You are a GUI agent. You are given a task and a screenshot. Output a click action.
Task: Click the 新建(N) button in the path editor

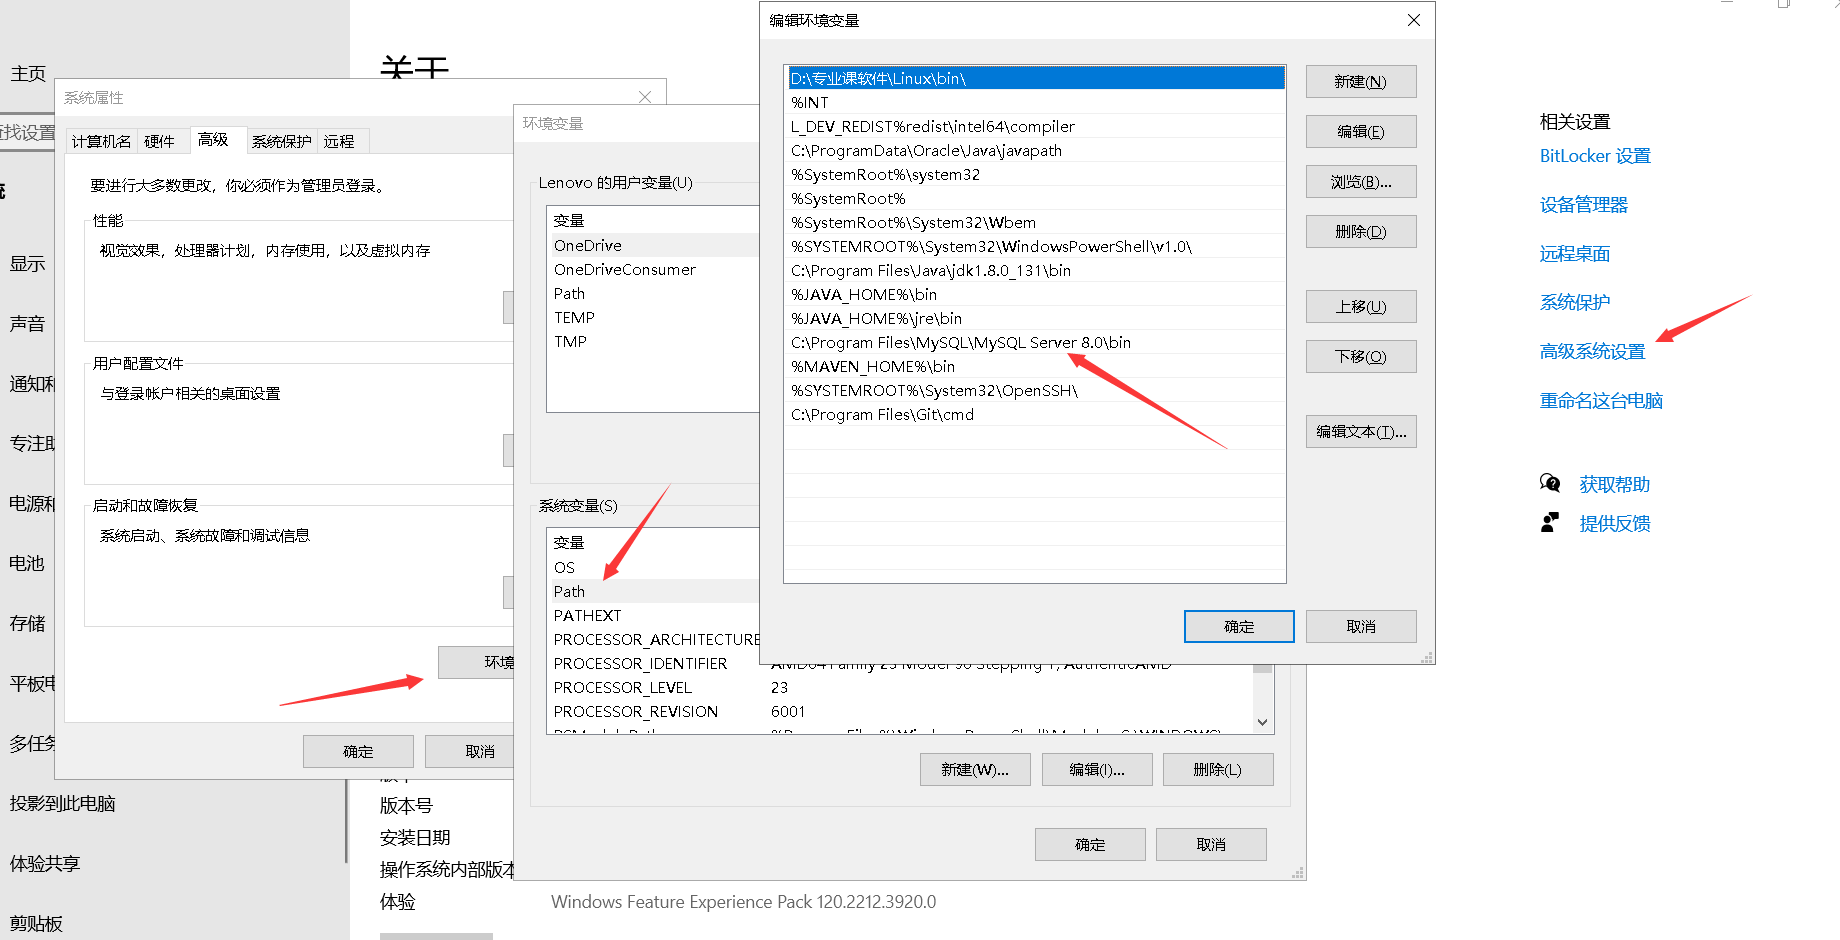[x=1361, y=82]
